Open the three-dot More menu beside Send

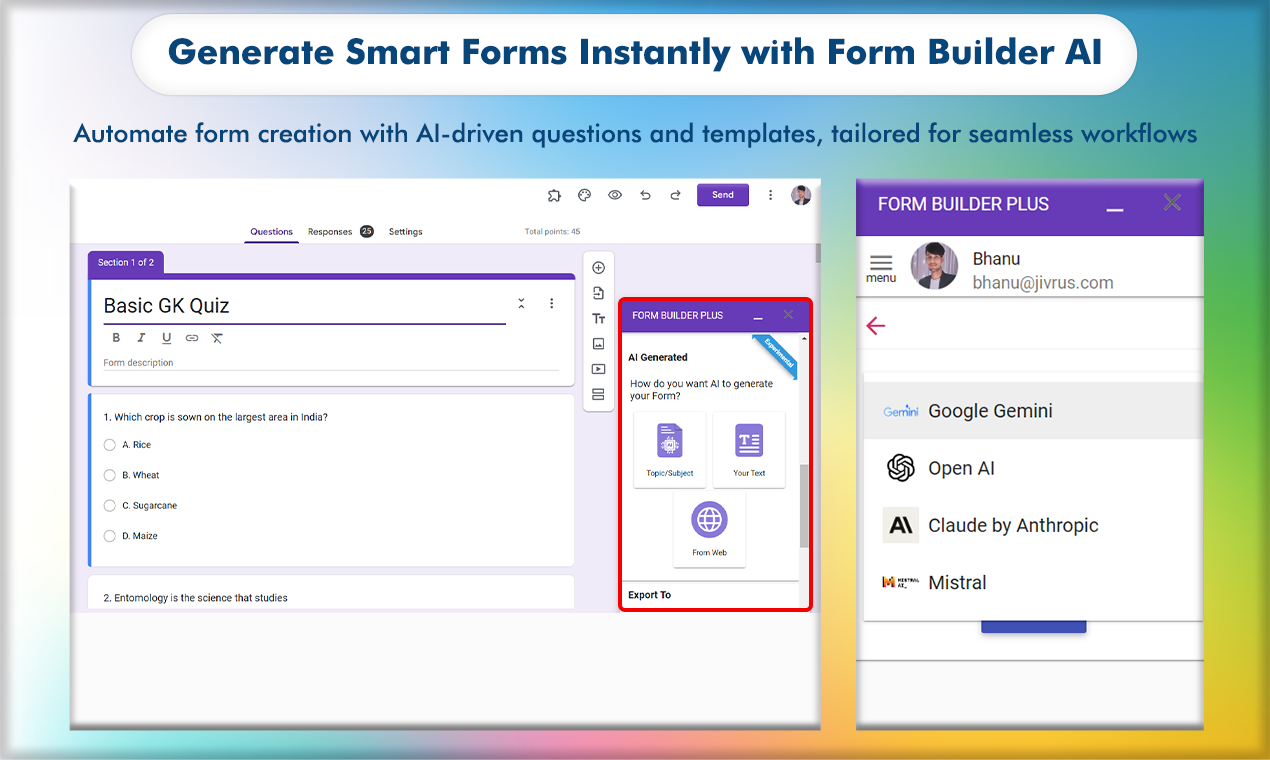pos(770,195)
